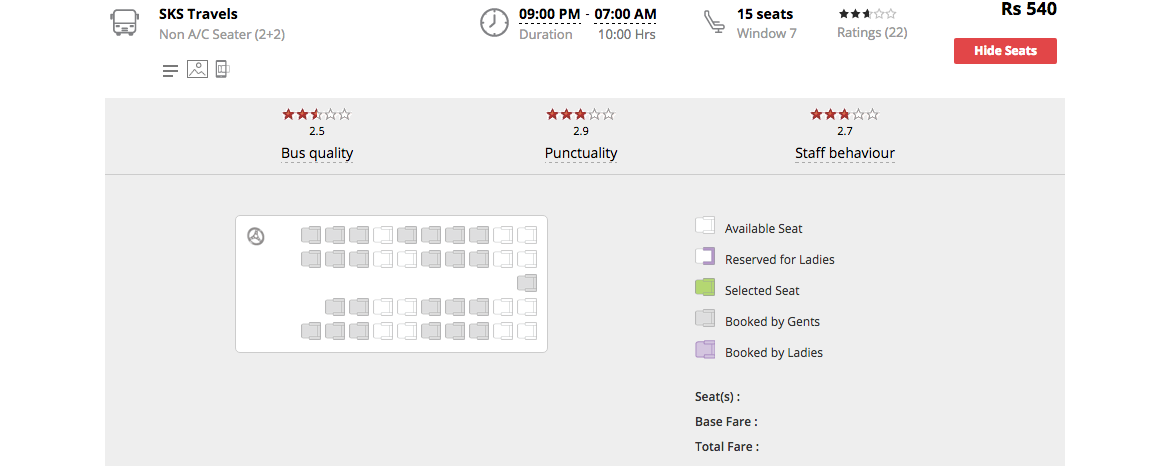The width and height of the screenshot is (1169, 466).
Task: Click the Staff behaviour rating label
Action: coord(845,153)
